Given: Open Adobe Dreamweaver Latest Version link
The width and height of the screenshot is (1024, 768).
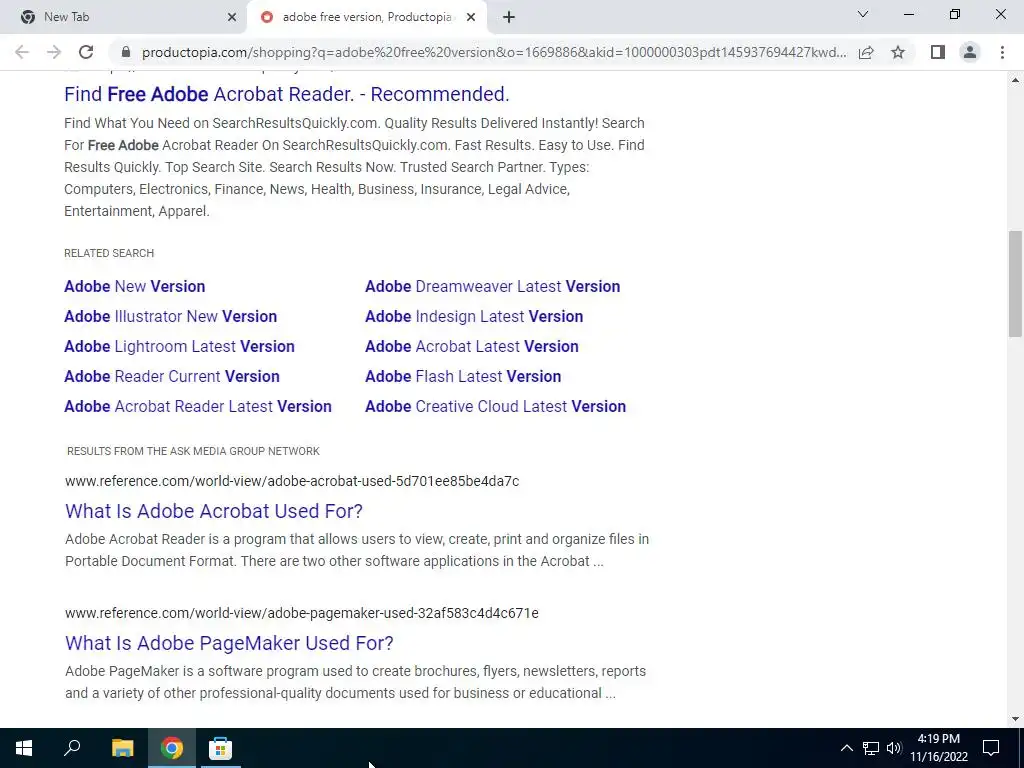Looking at the screenshot, I should 492,286.
